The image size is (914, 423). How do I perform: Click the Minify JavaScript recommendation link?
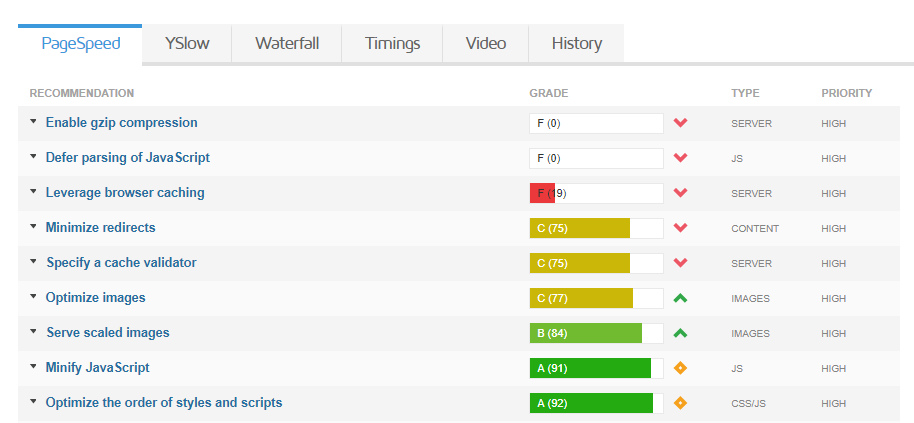(97, 368)
